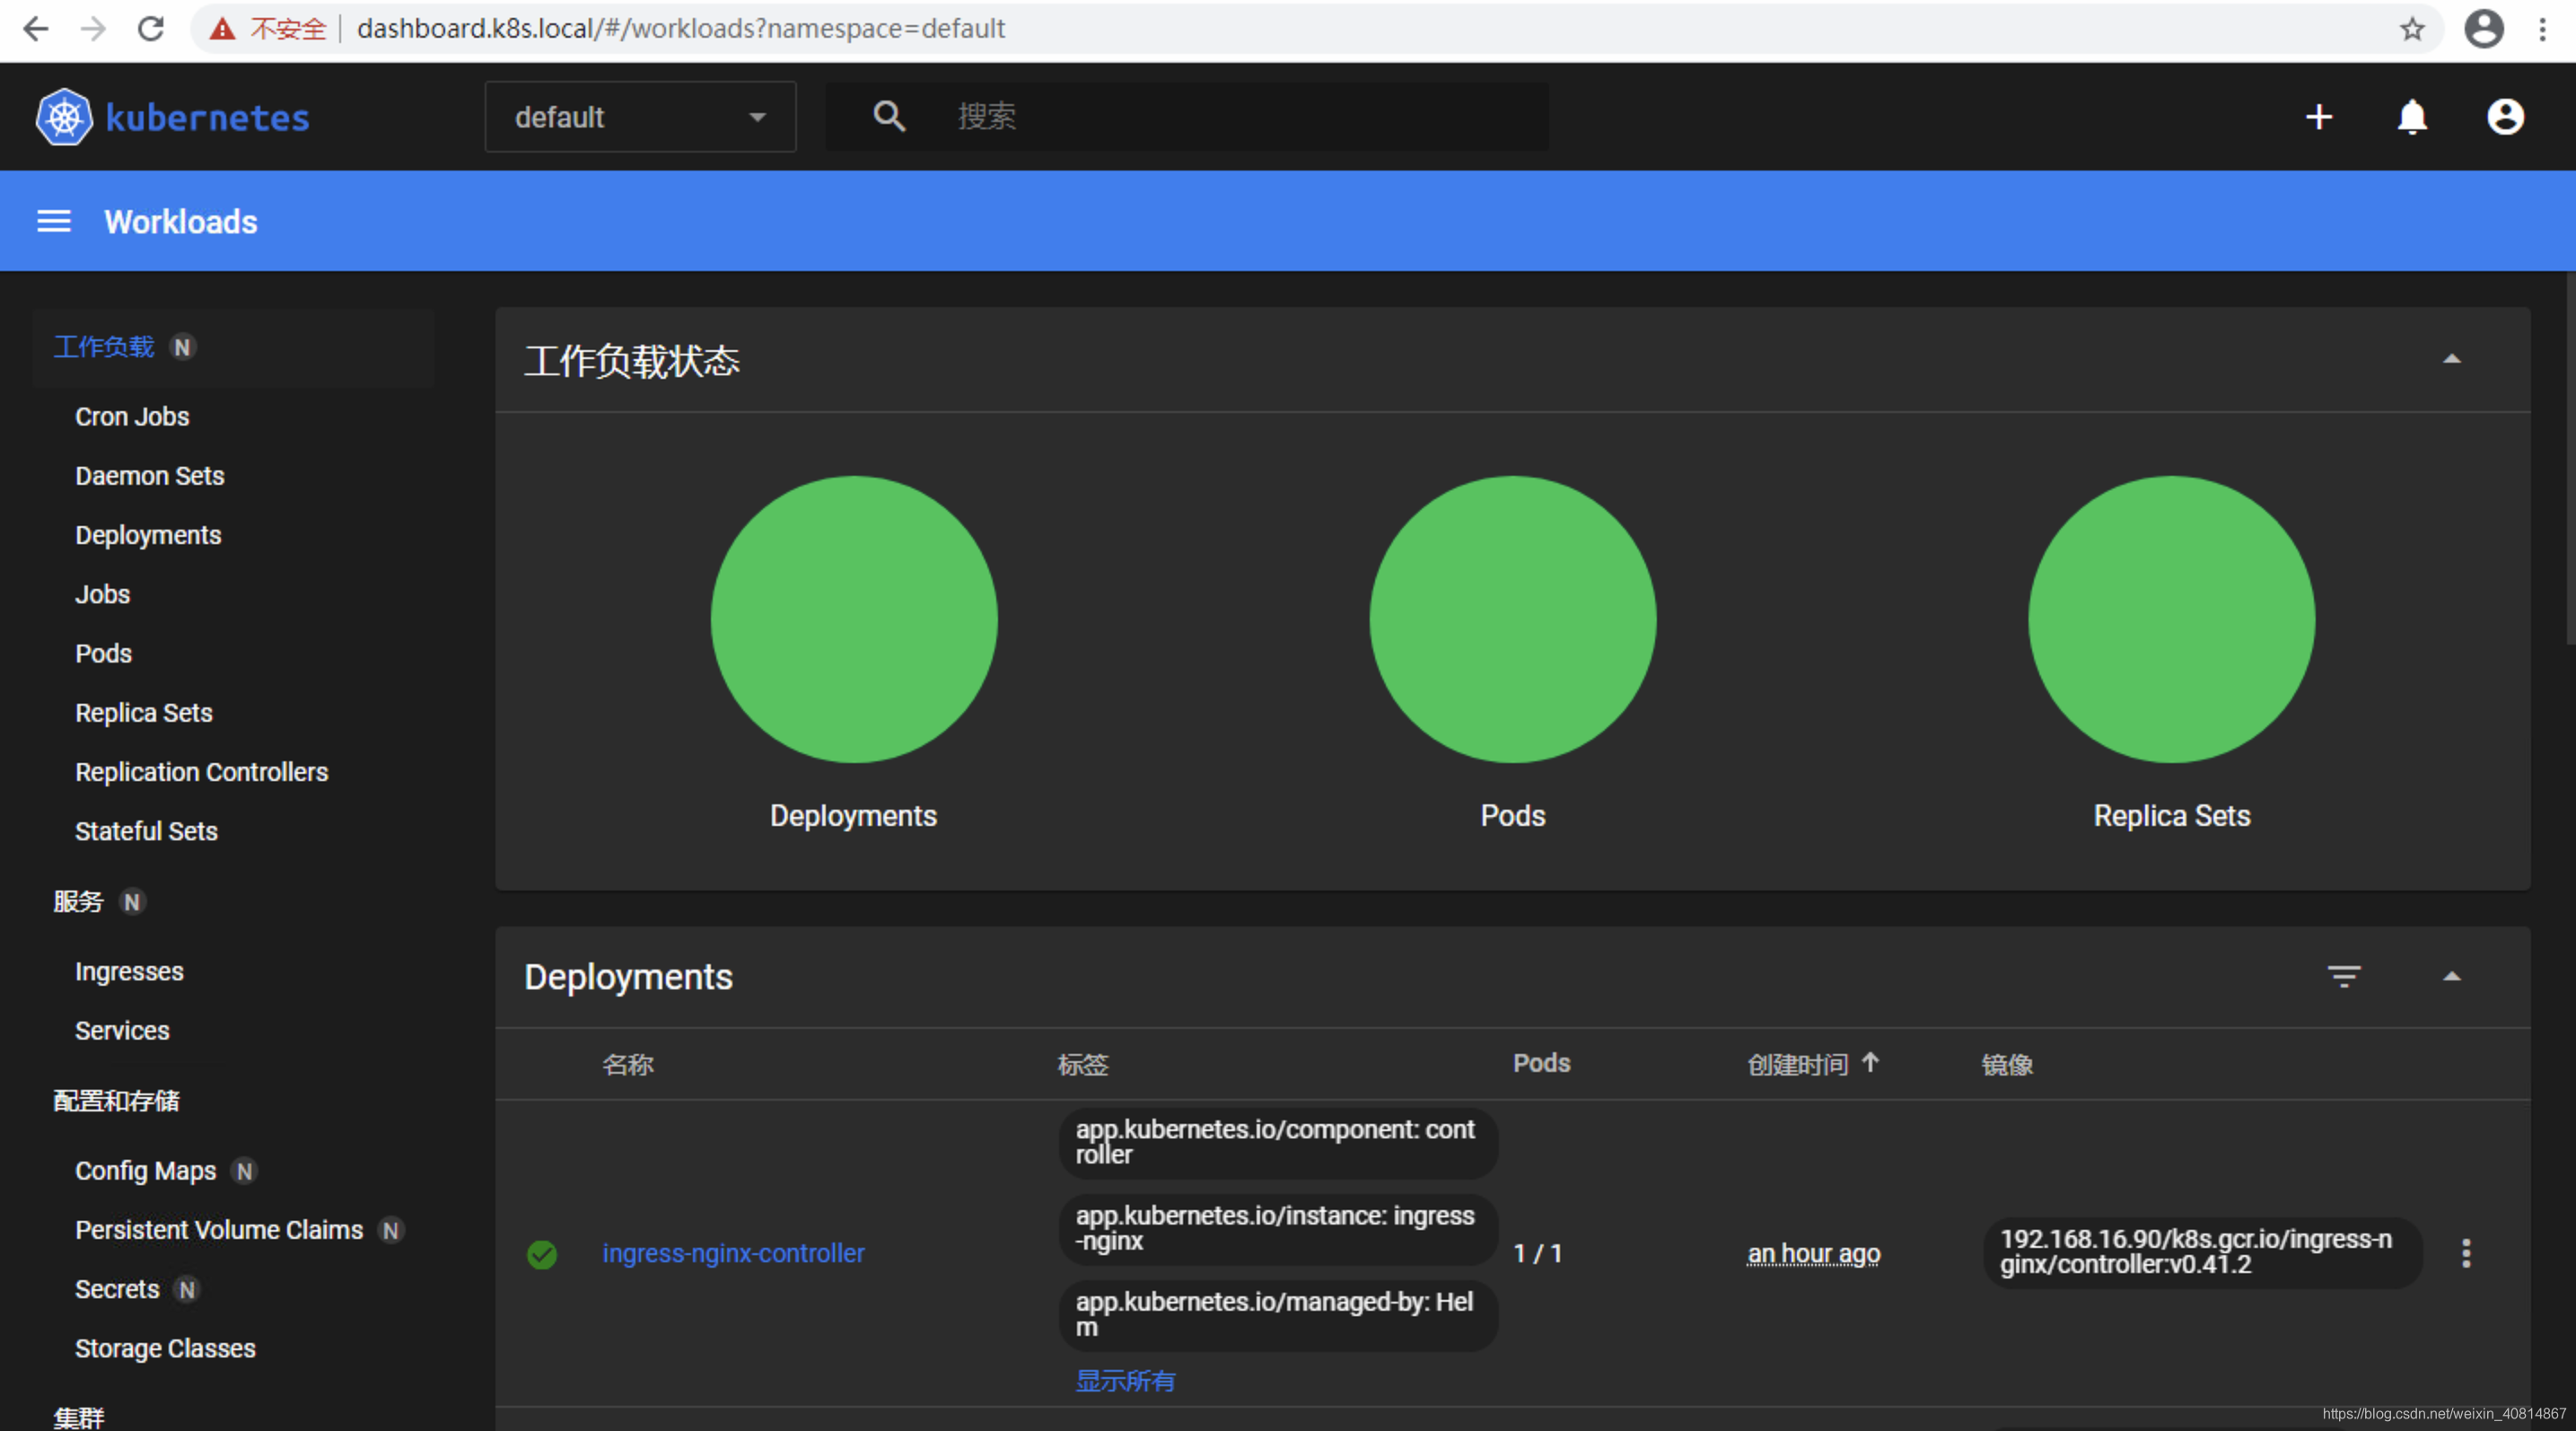The width and height of the screenshot is (2576, 1431).
Task: Click the browser reload button
Action: 151,29
